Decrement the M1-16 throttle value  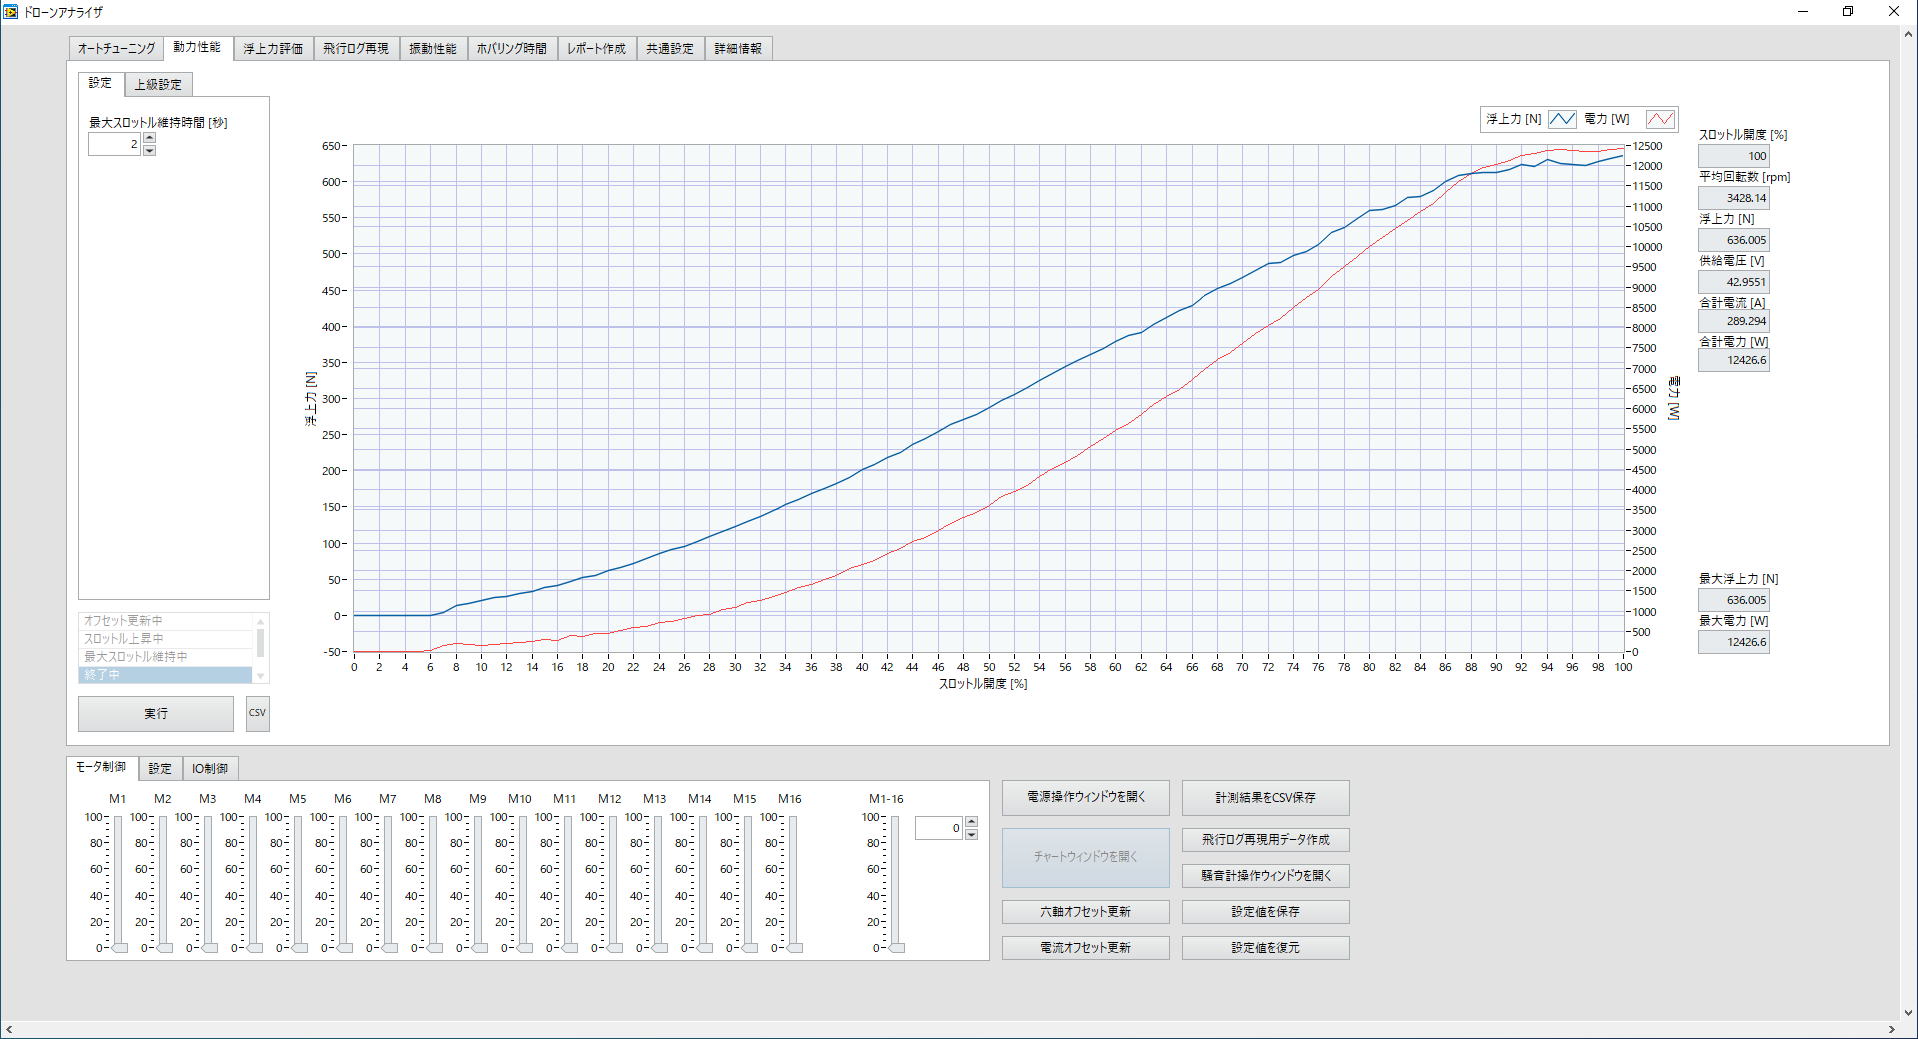pos(971,834)
